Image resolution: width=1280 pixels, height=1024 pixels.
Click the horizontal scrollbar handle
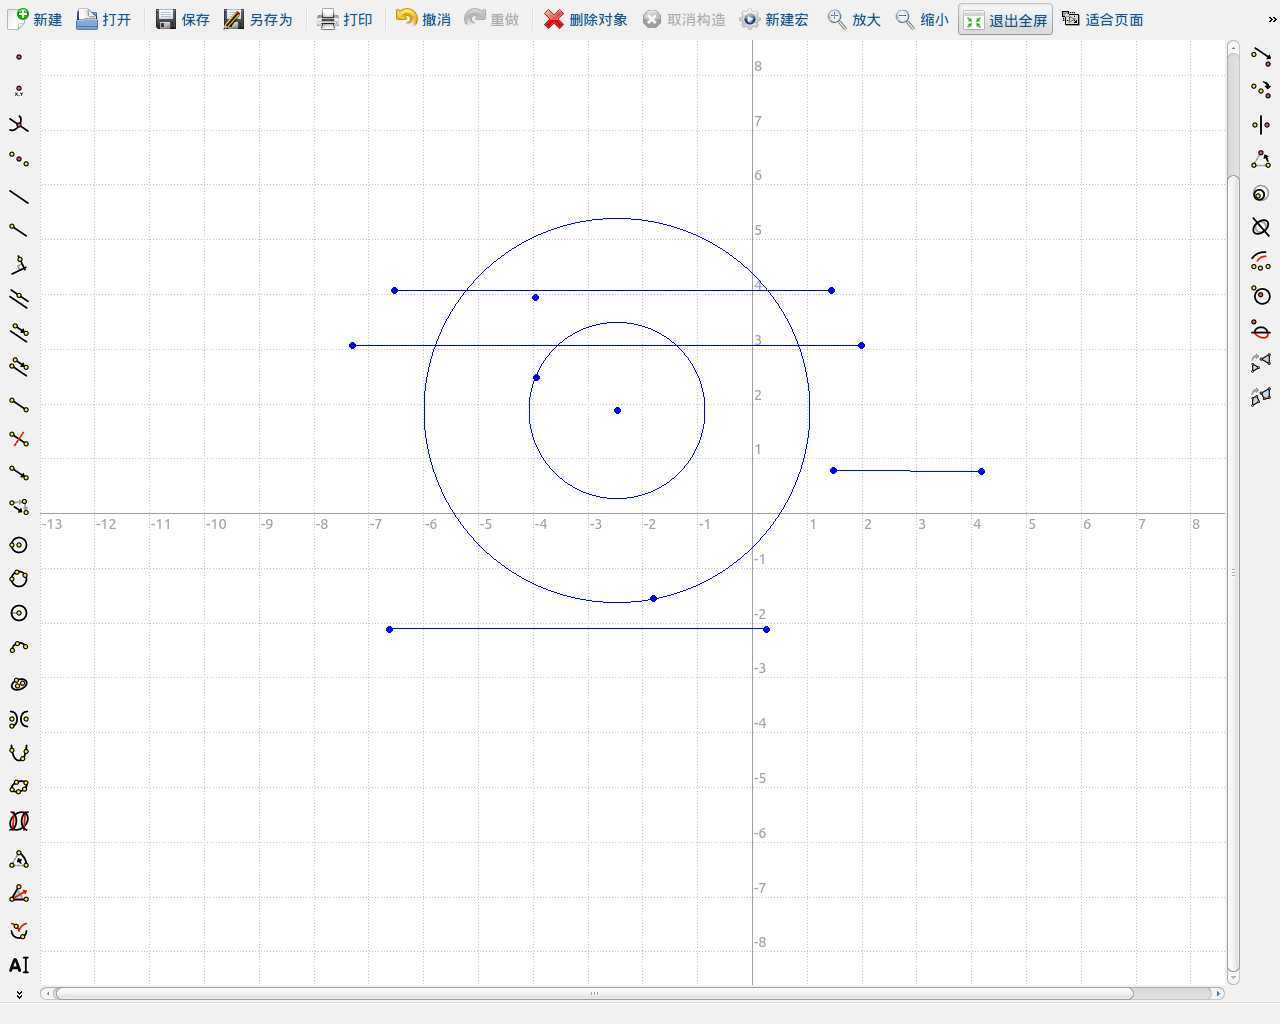(594, 993)
